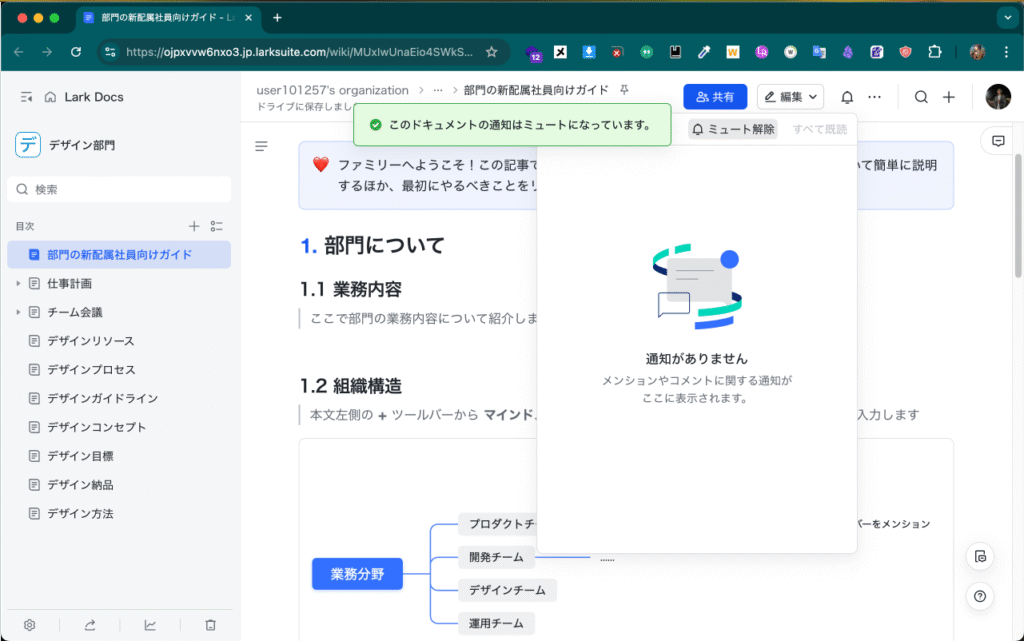Click the plus icon to create new
The height and width of the screenshot is (641, 1024).
[x=949, y=97]
